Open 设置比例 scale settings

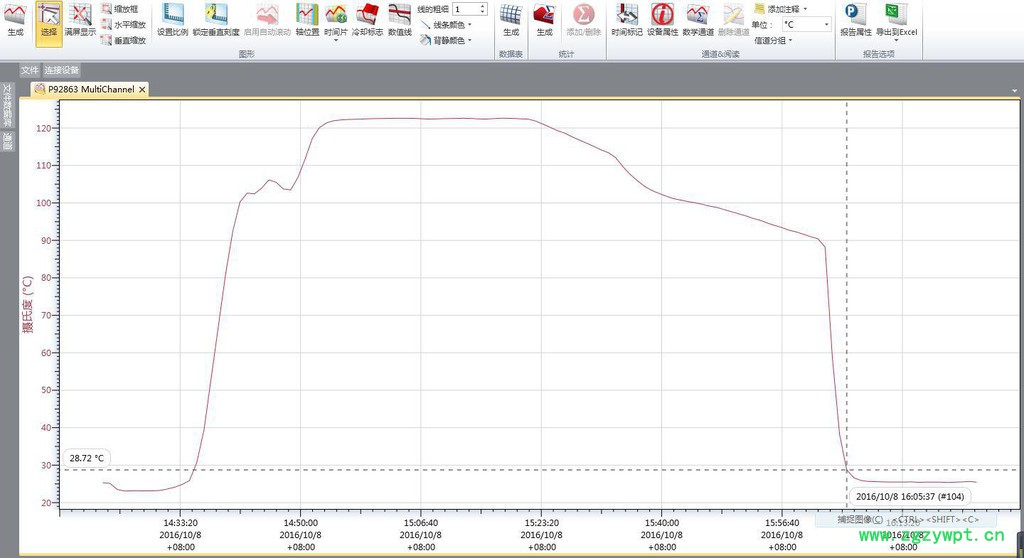172,20
